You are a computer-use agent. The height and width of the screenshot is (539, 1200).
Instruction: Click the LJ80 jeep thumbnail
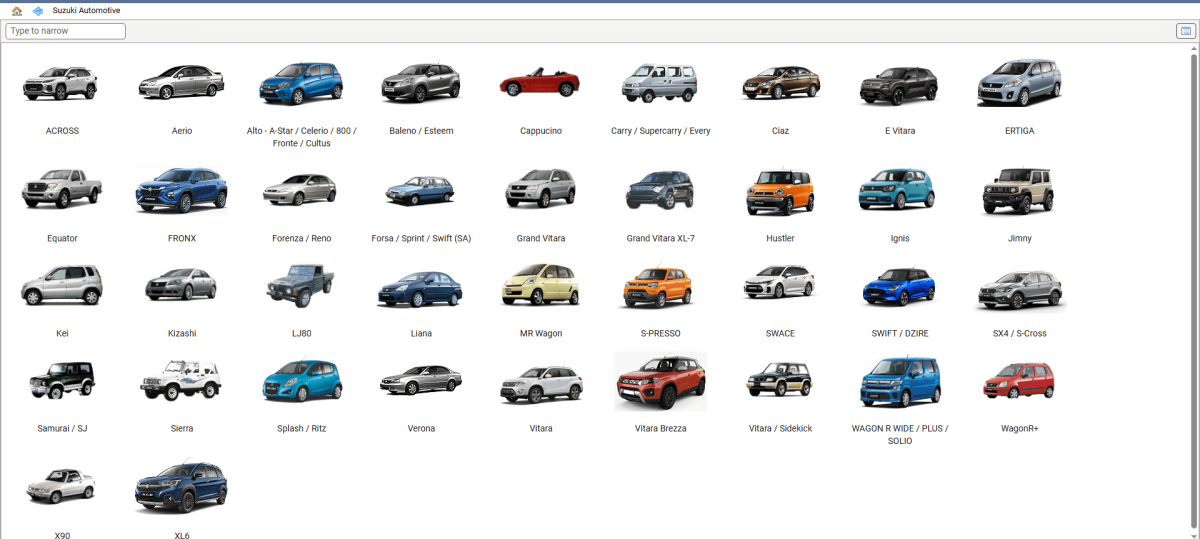pyautogui.click(x=301, y=287)
